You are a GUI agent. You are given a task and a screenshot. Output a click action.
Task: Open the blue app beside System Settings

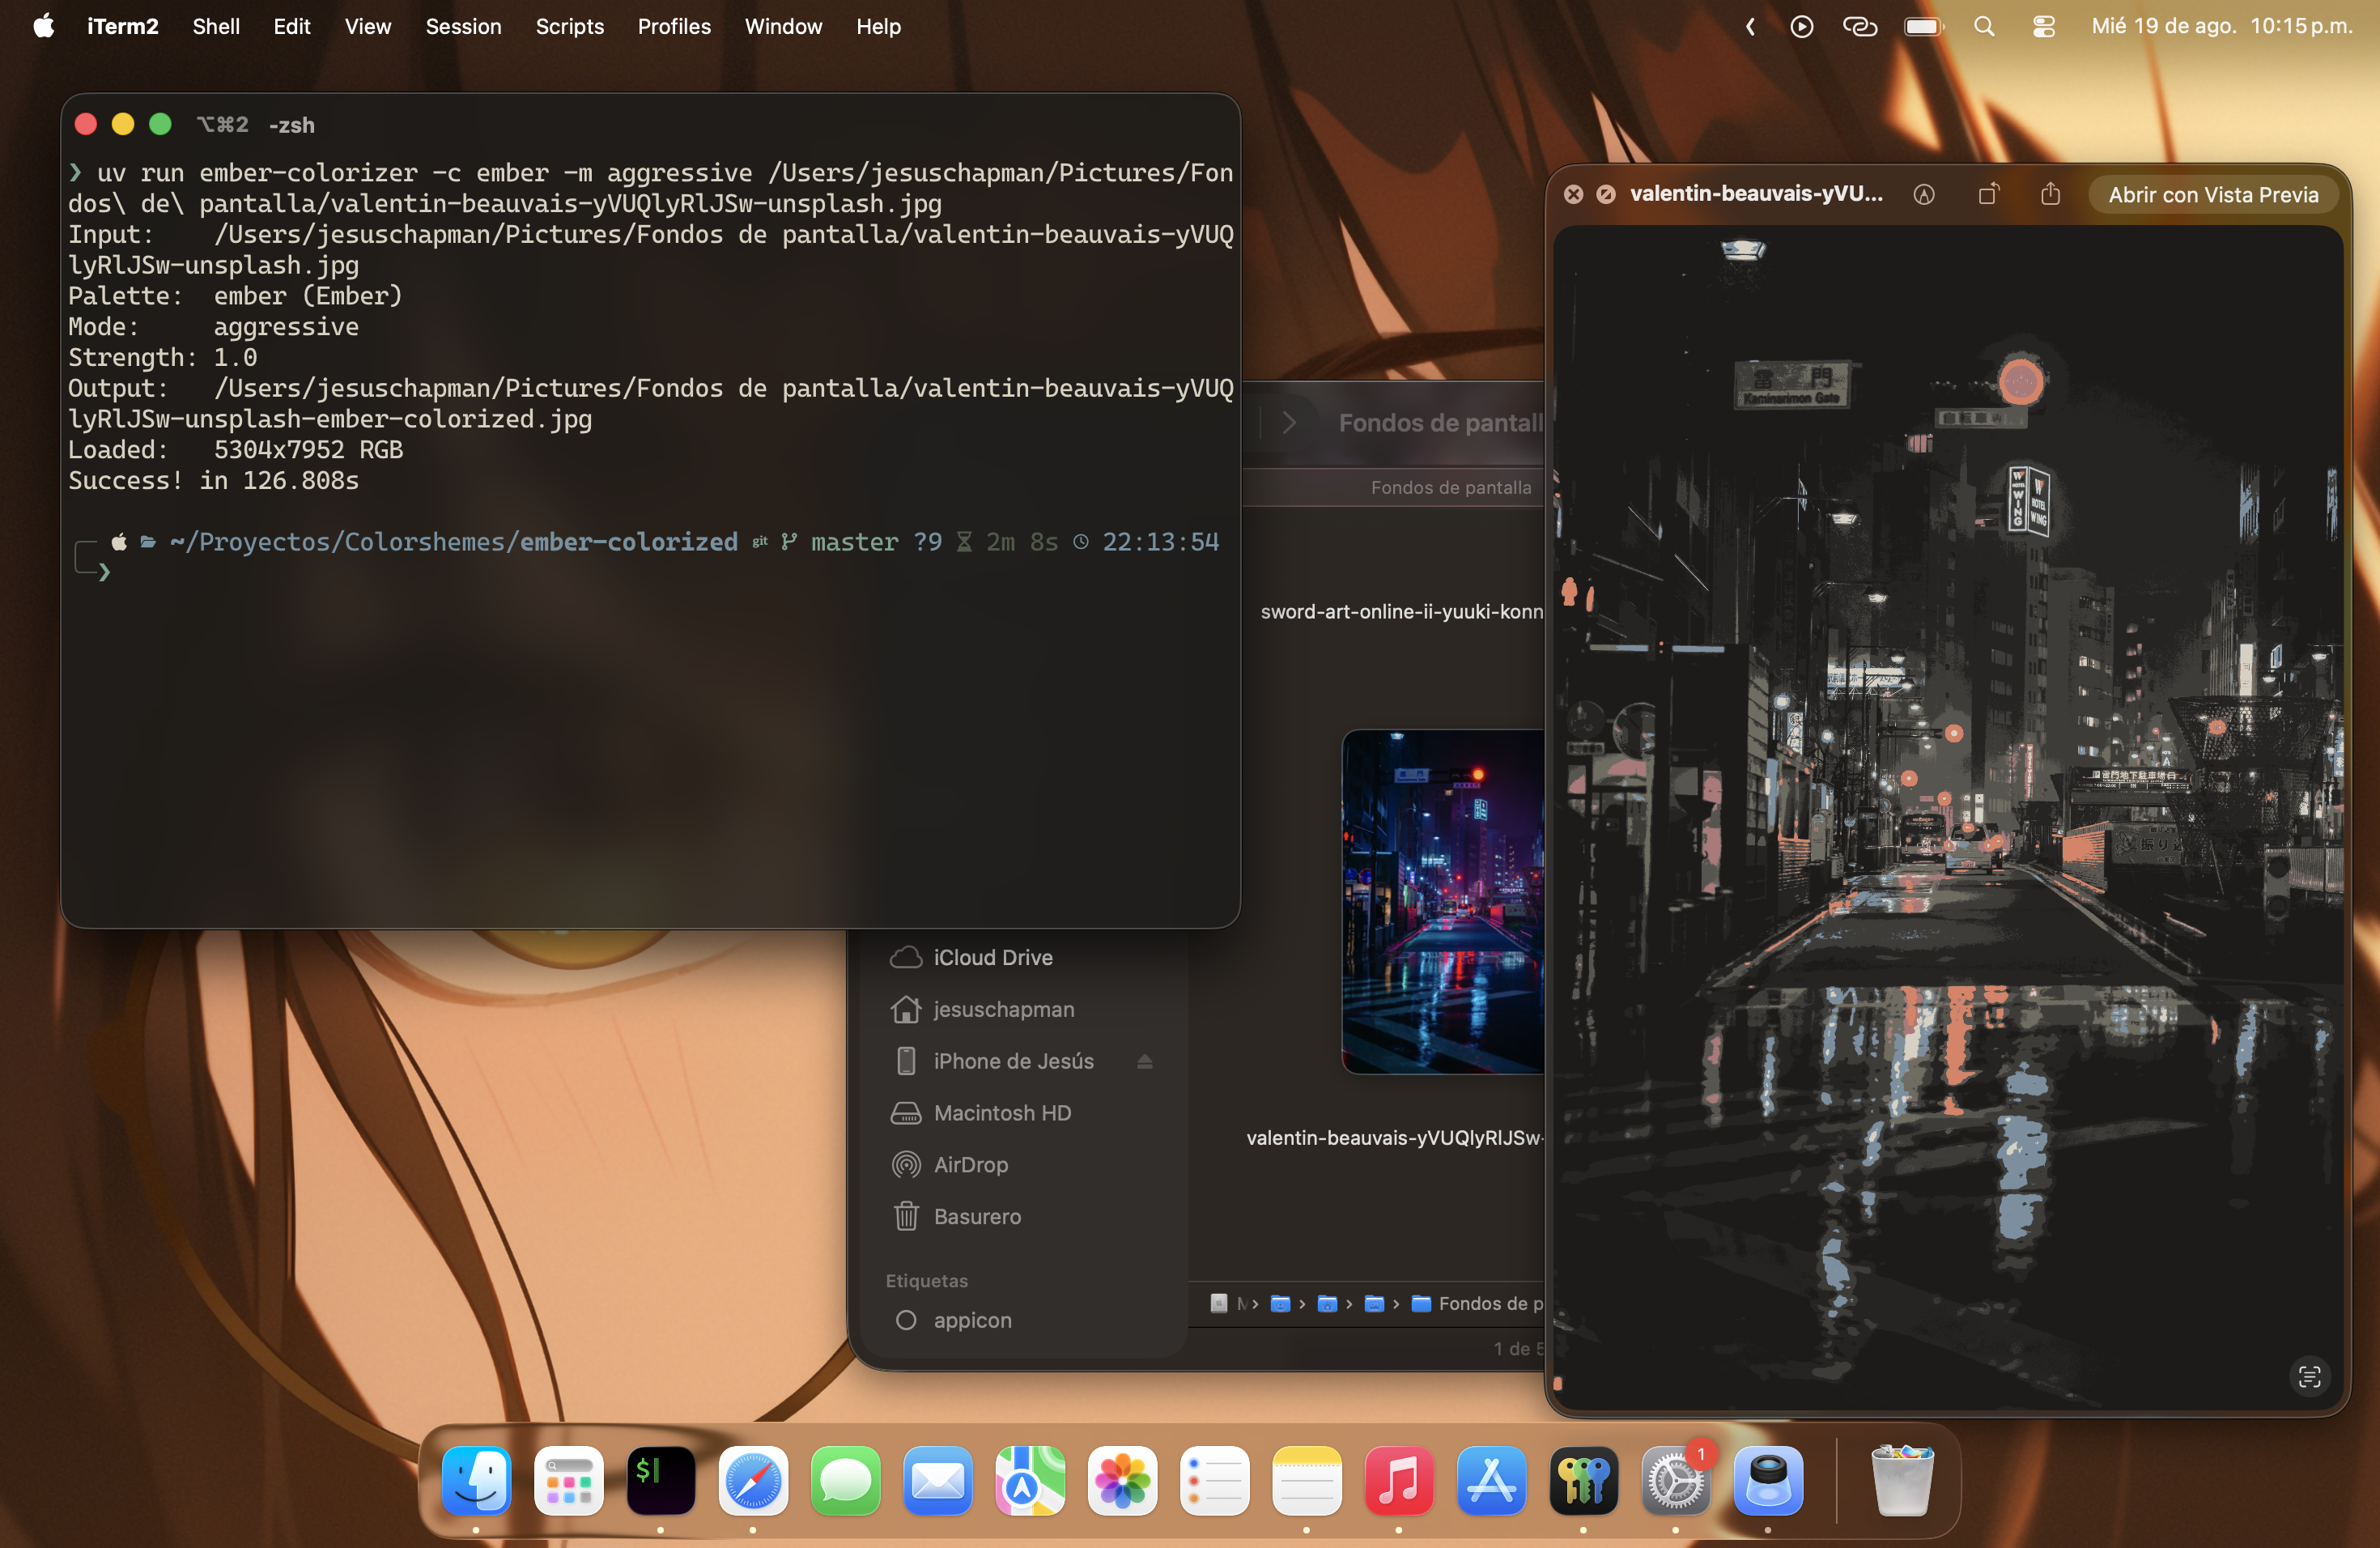(x=1768, y=1480)
